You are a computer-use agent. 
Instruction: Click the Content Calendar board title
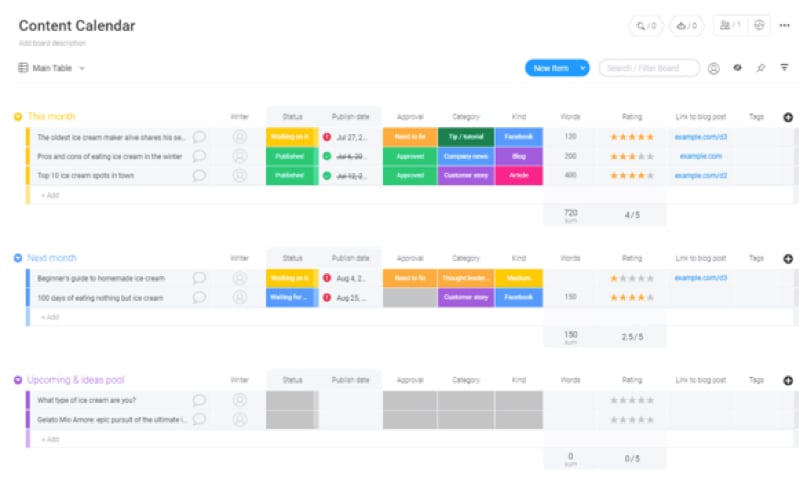77,25
